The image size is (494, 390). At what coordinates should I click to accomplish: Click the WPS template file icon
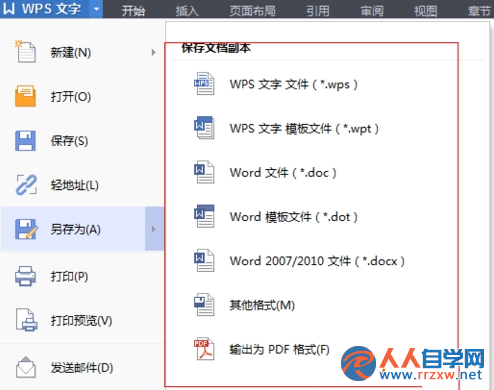coord(204,128)
